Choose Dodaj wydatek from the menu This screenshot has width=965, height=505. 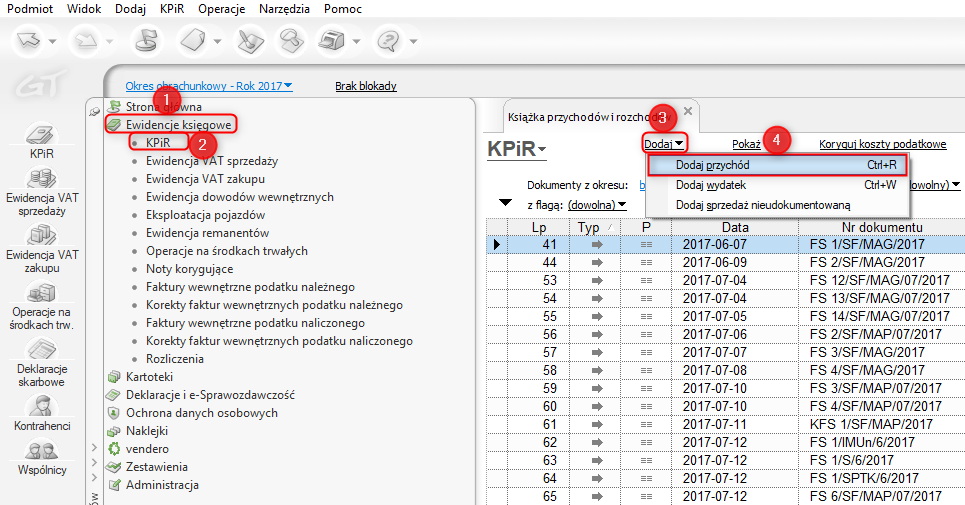778,185
